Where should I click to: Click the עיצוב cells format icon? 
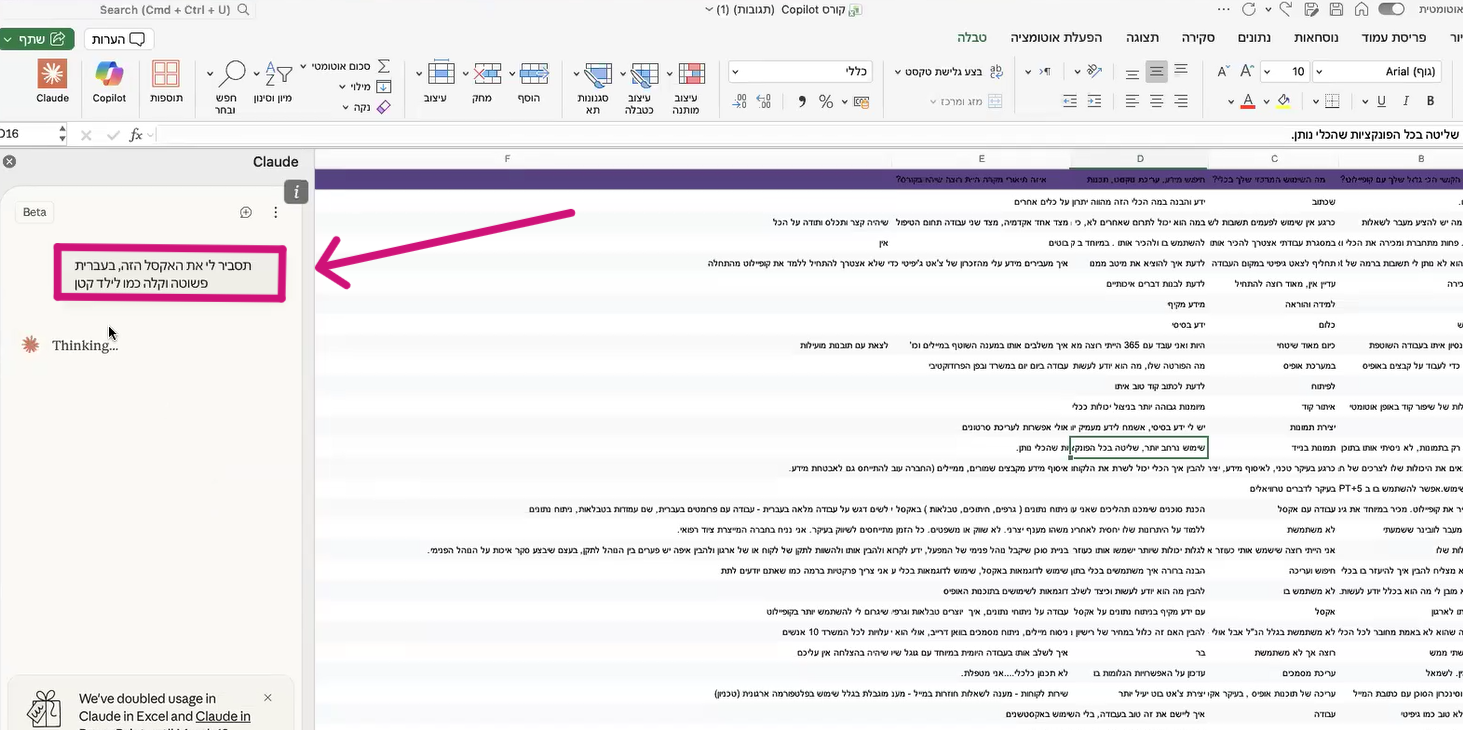(x=441, y=73)
